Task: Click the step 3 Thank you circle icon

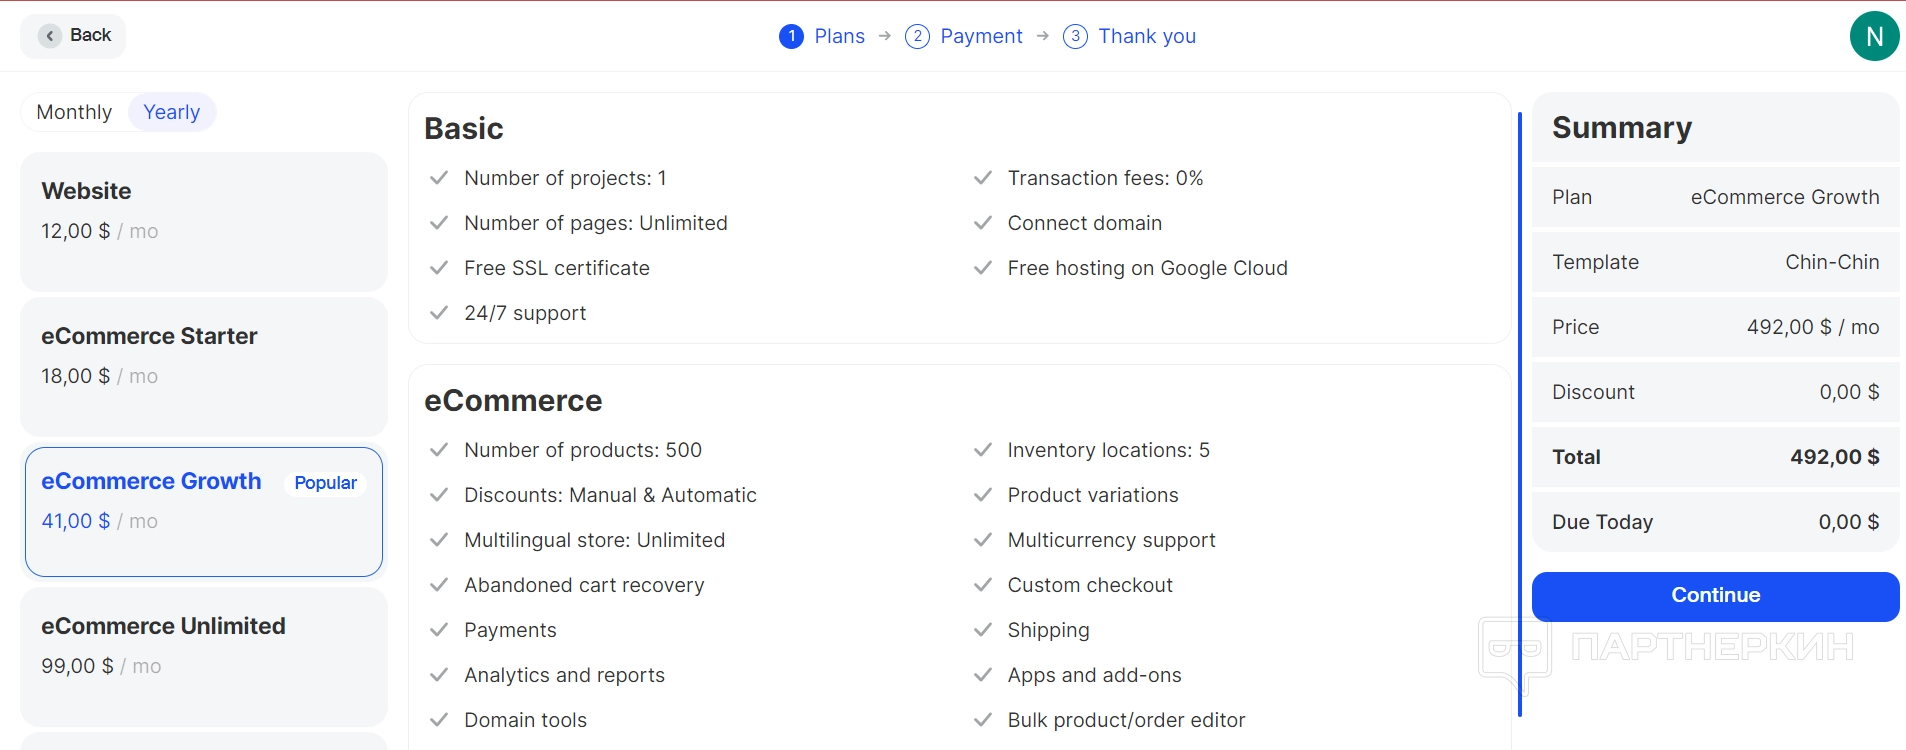Action: pos(1075,37)
